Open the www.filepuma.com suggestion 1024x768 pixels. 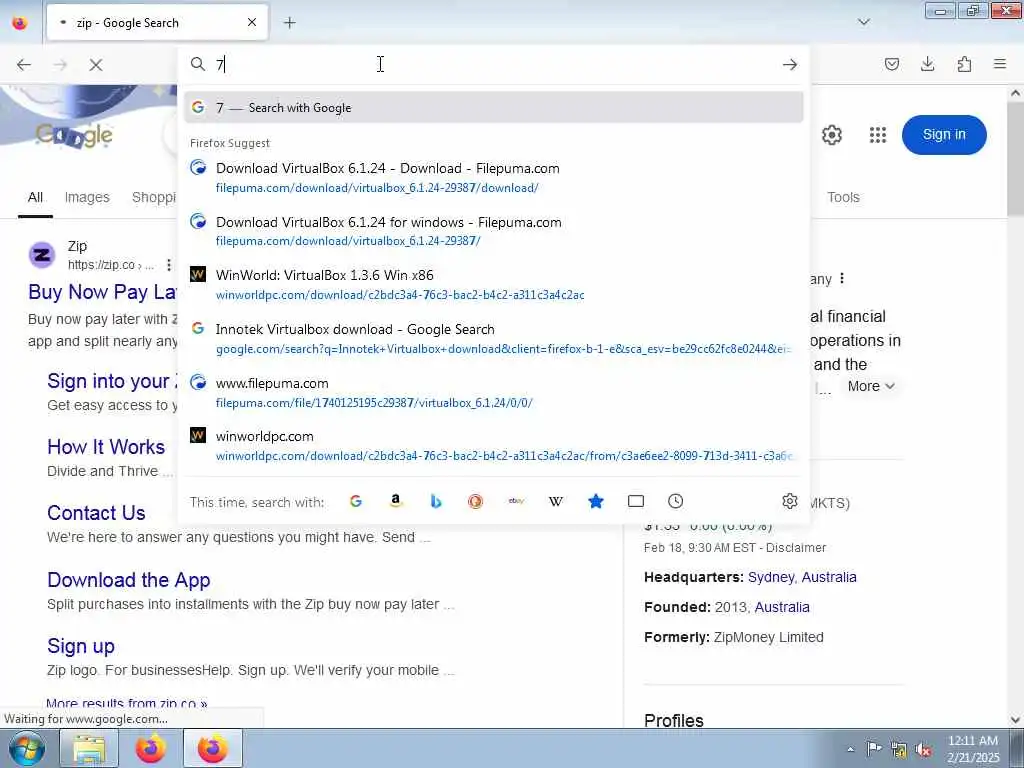pyautogui.click(x=493, y=392)
